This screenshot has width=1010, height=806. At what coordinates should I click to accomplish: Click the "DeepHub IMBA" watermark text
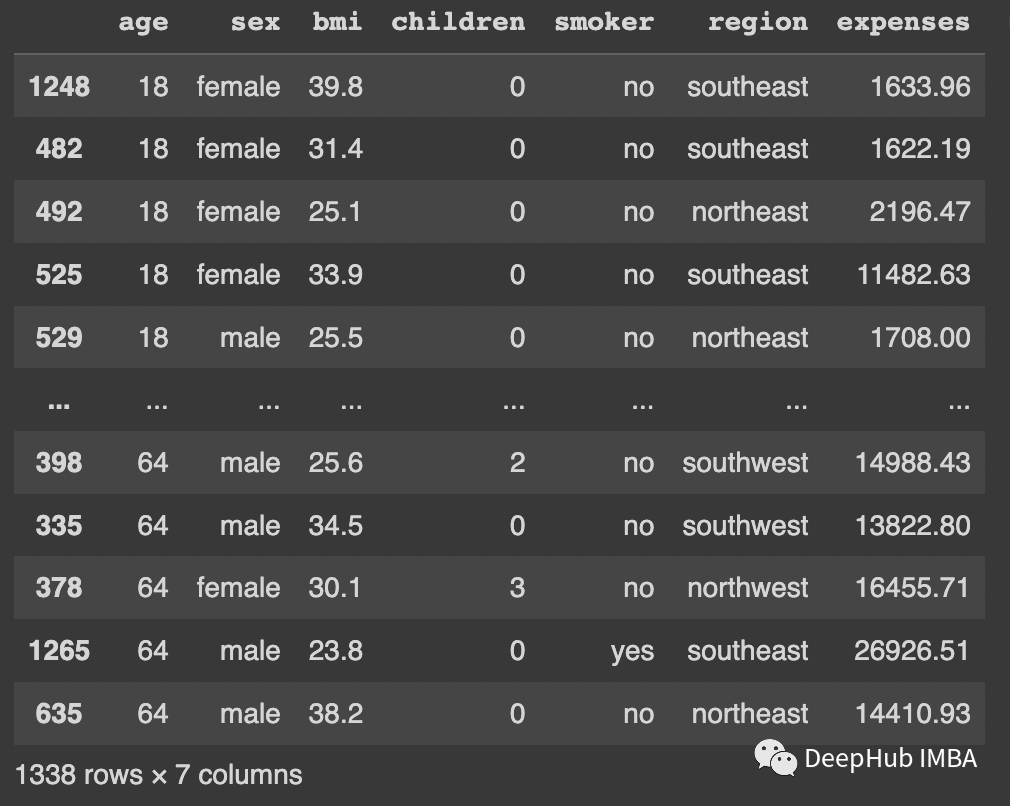[x=890, y=759]
